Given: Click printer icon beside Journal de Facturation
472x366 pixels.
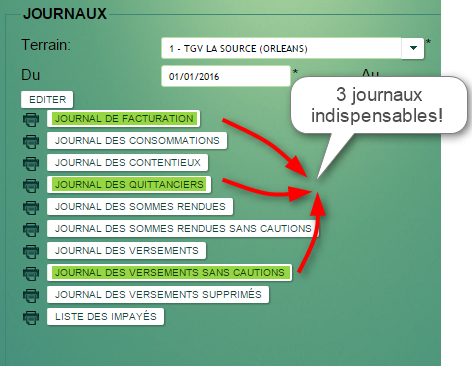Looking at the screenshot, I should (x=31, y=119).
